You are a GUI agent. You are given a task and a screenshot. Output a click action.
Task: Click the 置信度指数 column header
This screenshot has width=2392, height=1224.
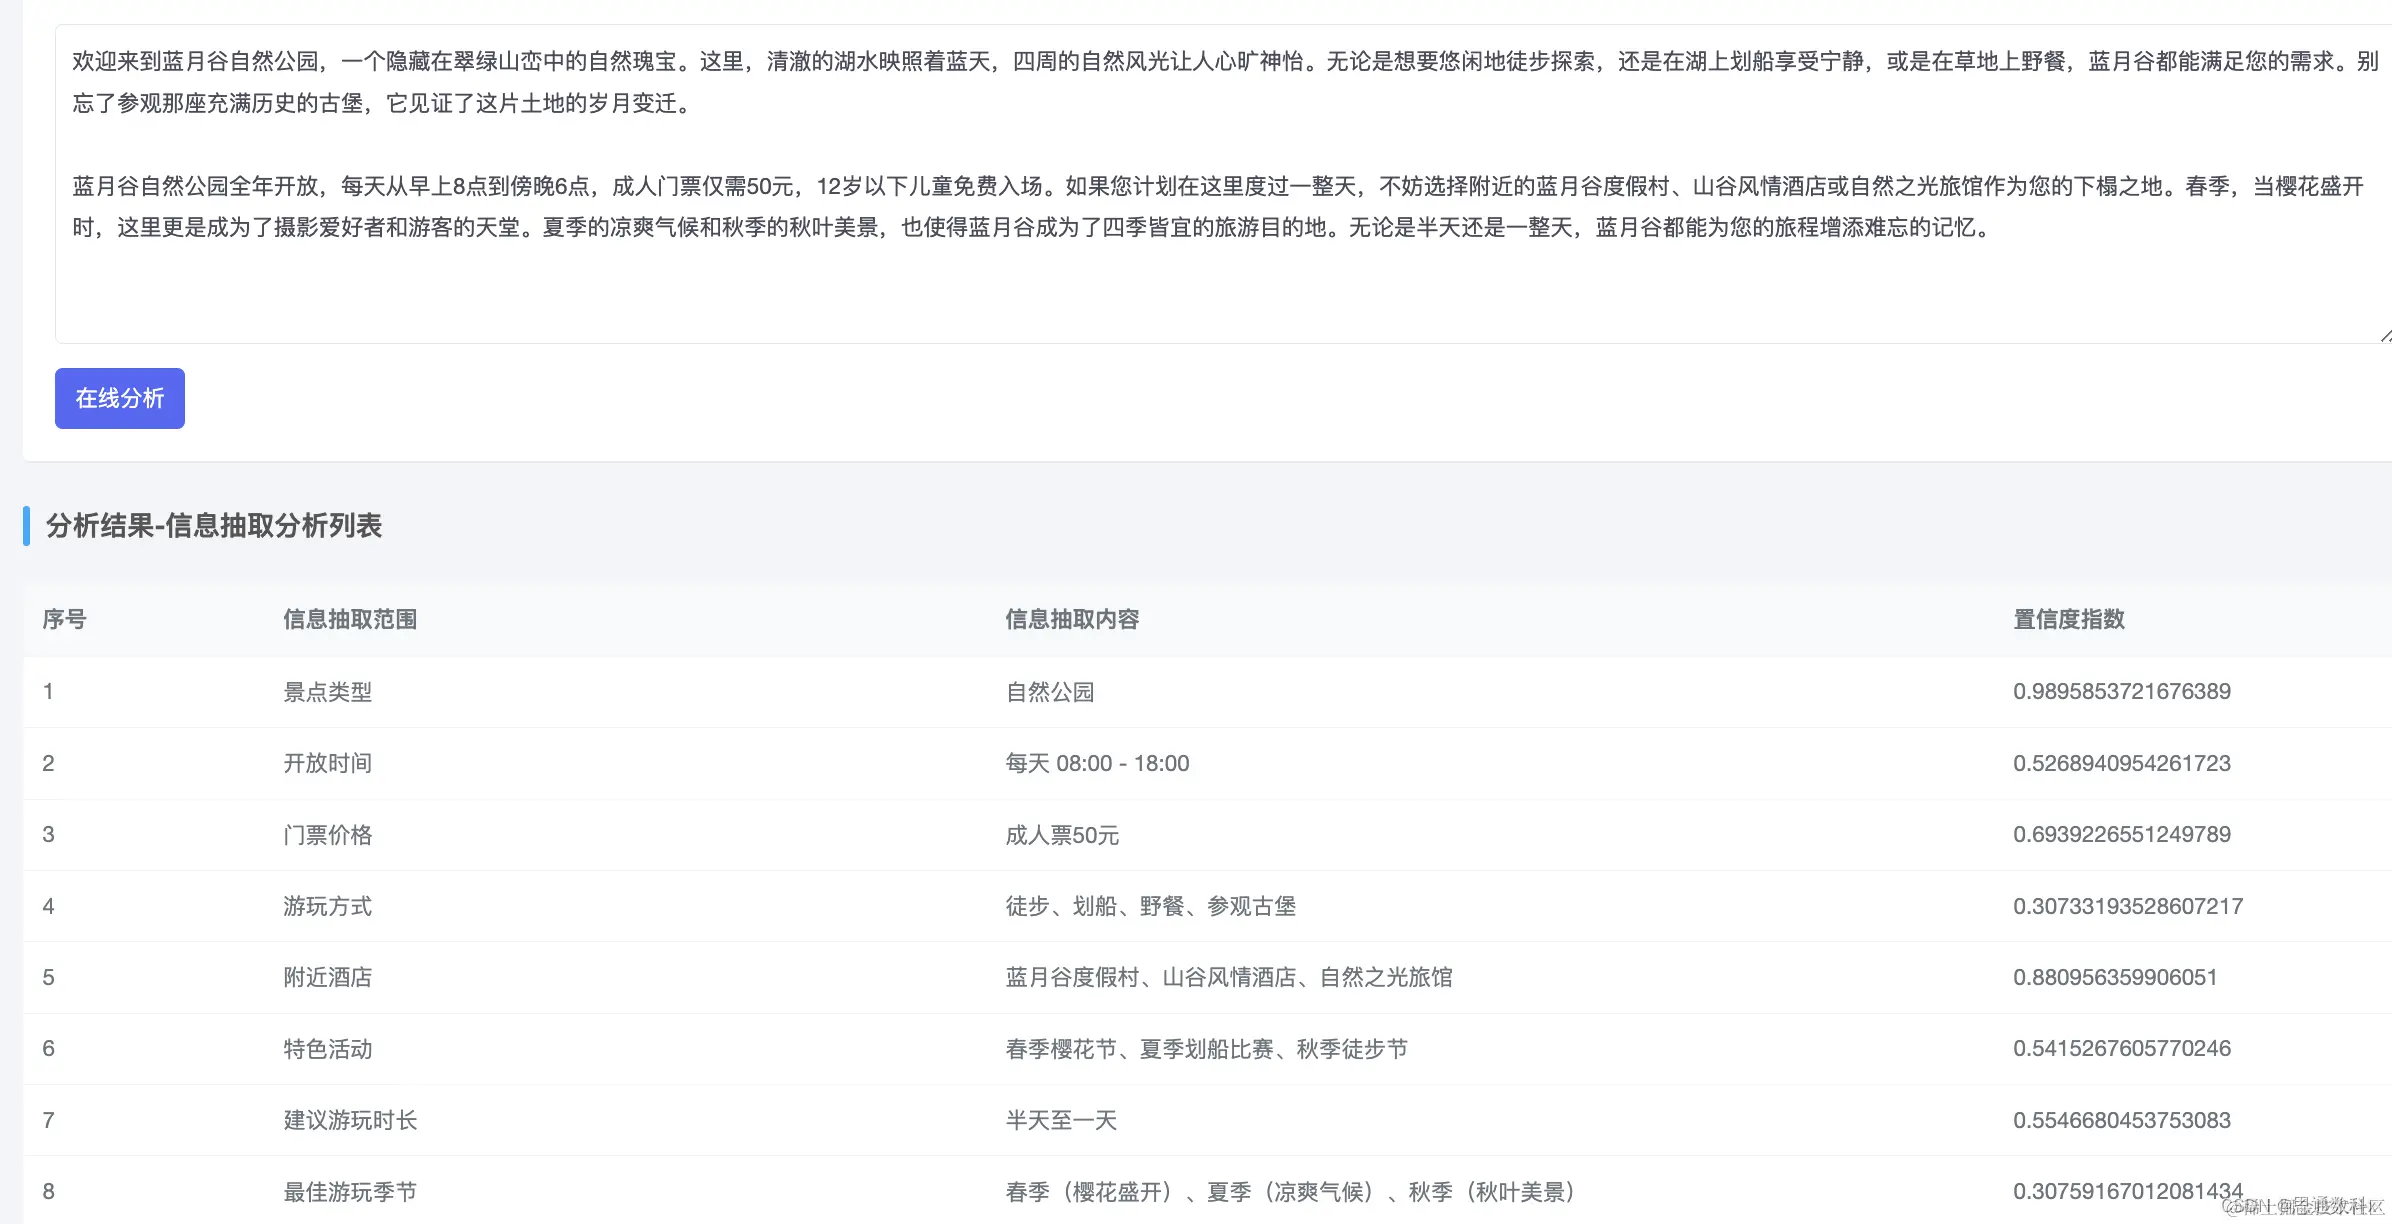(2068, 619)
